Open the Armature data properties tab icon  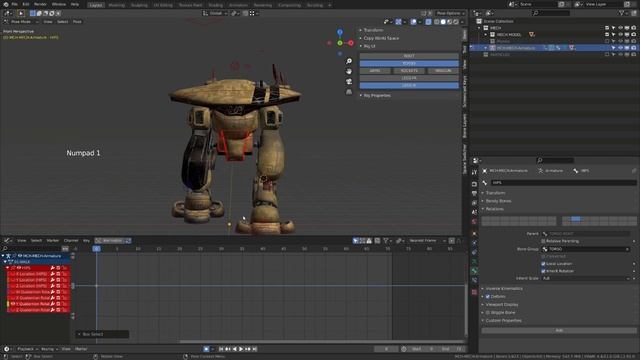coord(474,262)
